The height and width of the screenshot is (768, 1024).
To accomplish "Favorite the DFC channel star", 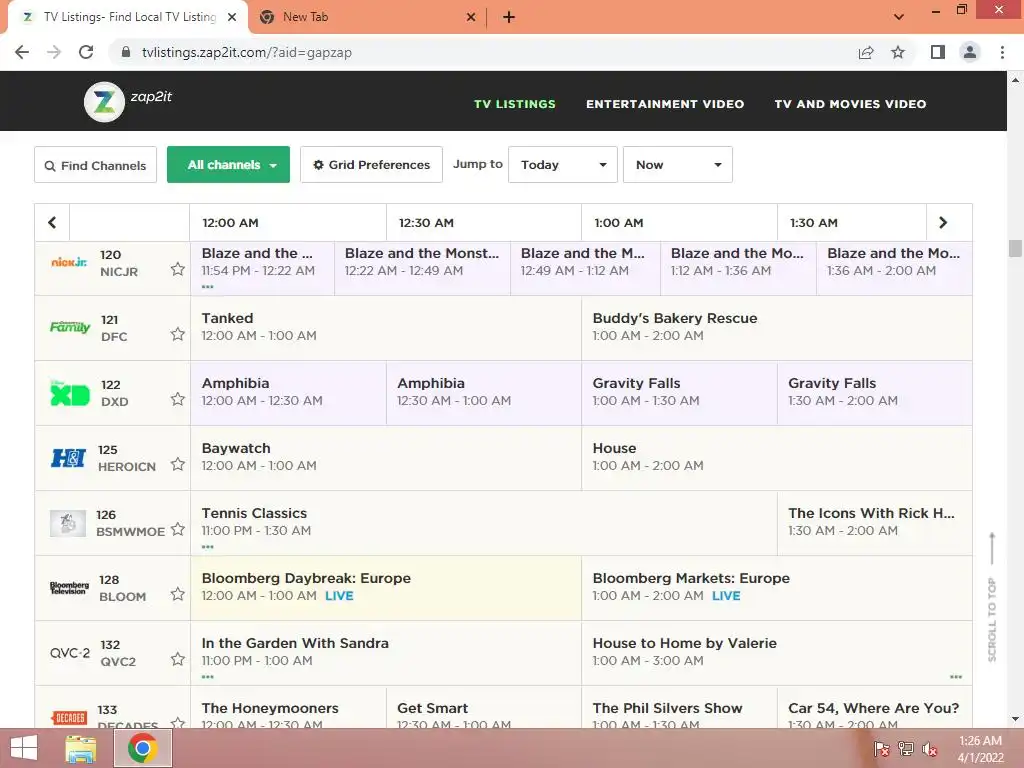I will click(x=178, y=334).
